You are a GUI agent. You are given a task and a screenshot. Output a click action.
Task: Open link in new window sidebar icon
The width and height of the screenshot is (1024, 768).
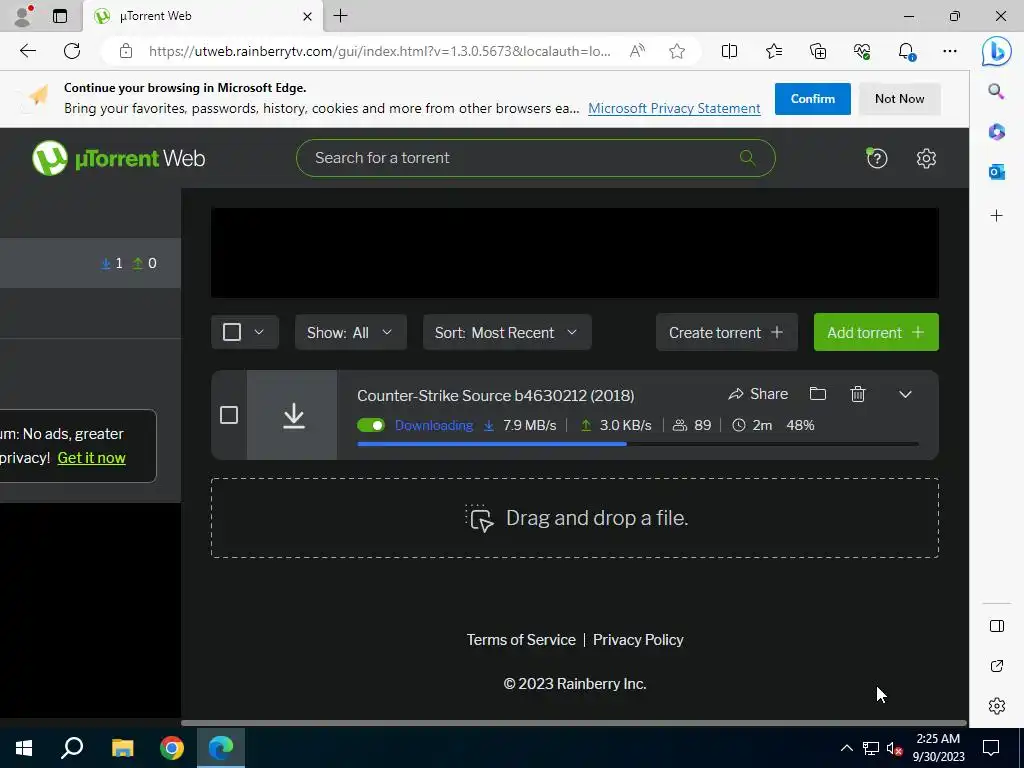point(997,666)
